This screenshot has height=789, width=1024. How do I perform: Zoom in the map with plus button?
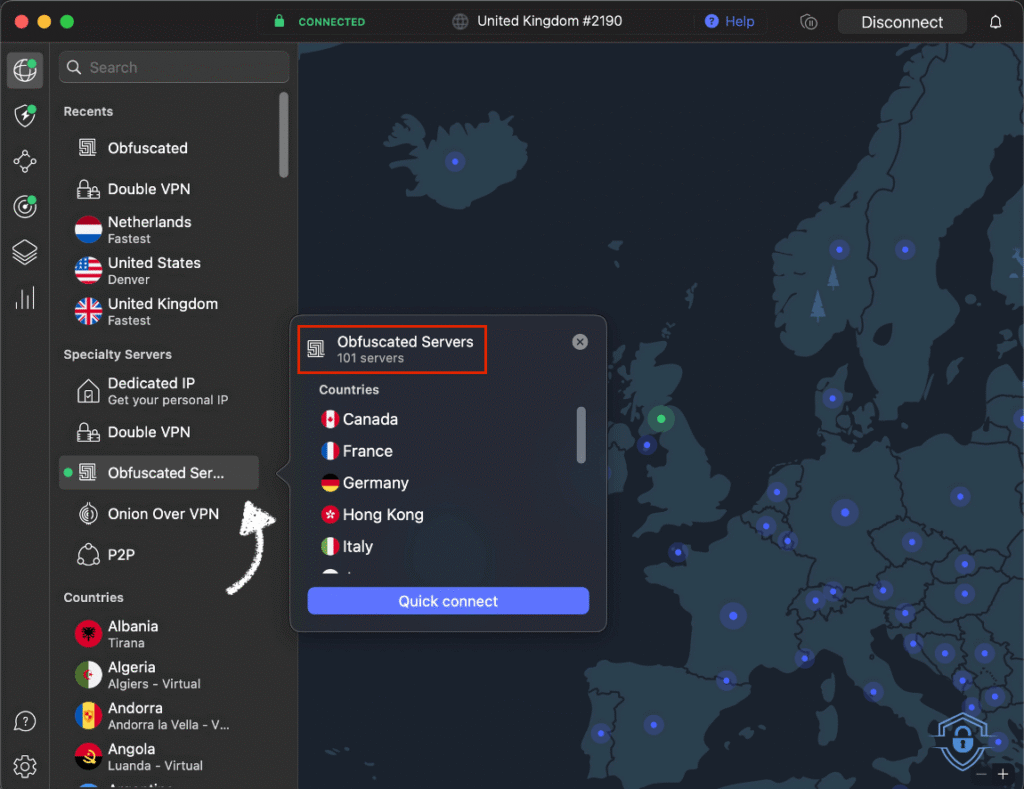tap(1003, 775)
